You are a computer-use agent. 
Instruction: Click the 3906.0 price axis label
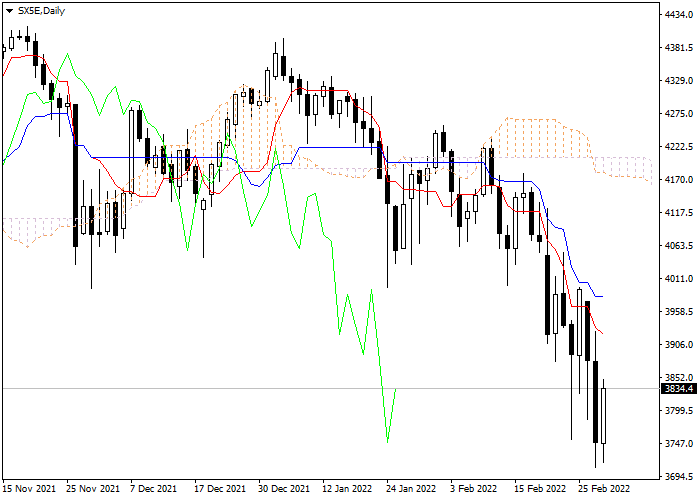(x=679, y=345)
